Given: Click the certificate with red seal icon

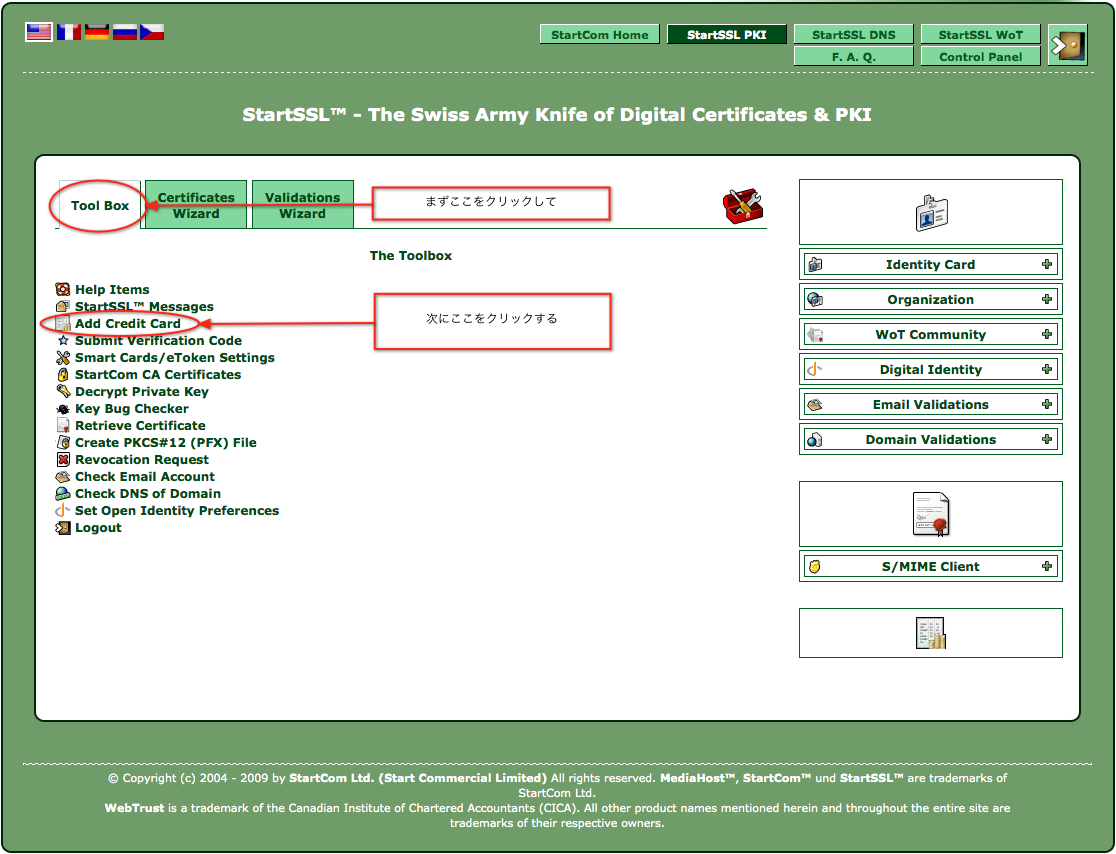Looking at the screenshot, I should coord(931,514).
